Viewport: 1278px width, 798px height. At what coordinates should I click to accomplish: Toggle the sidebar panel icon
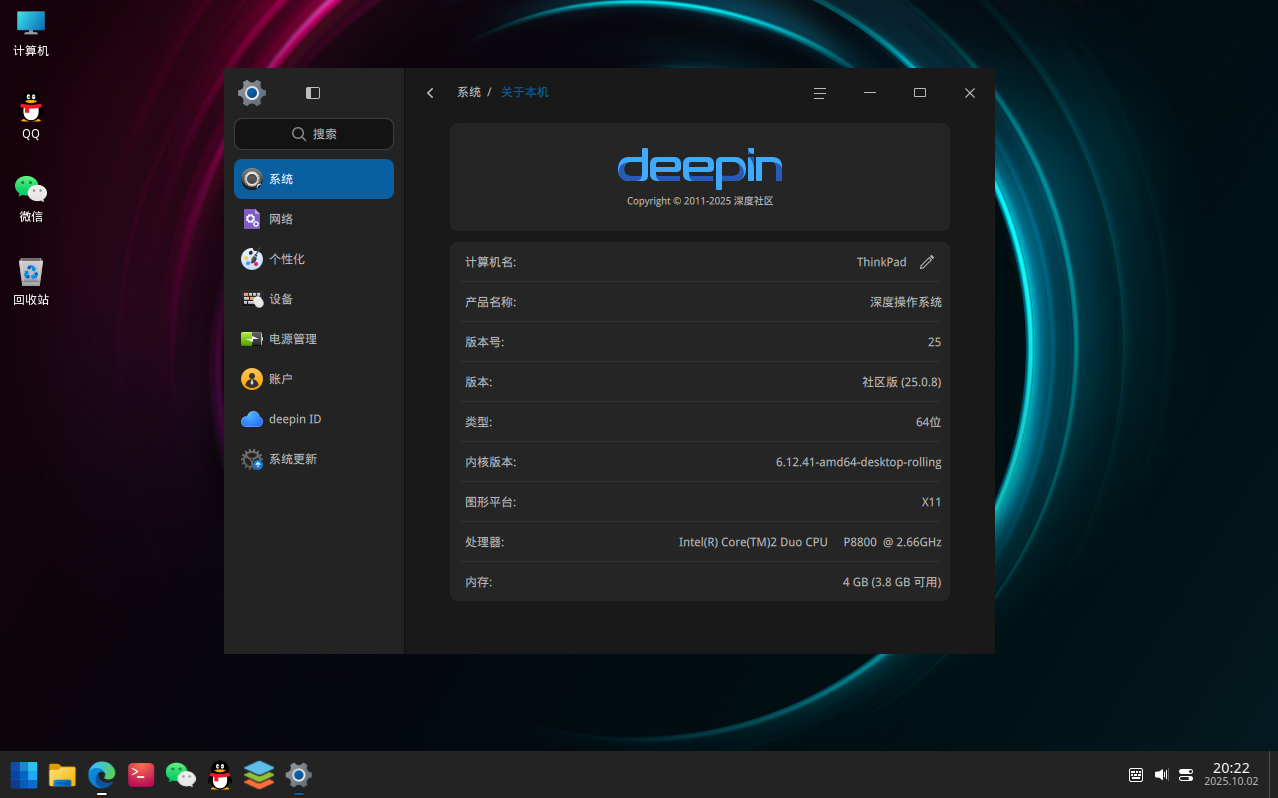[313, 93]
